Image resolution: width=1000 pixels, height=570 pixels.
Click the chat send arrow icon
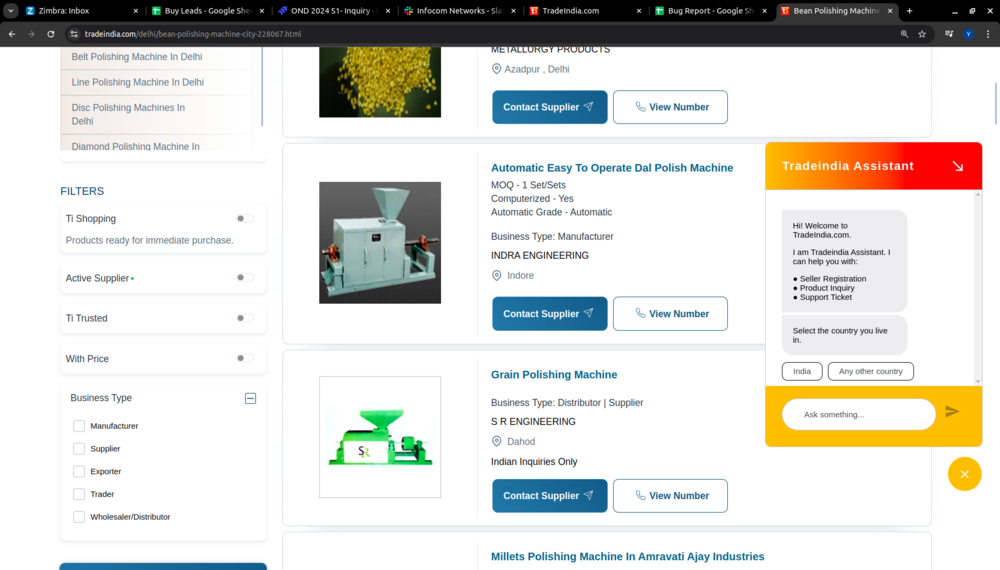tap(951, 412)
